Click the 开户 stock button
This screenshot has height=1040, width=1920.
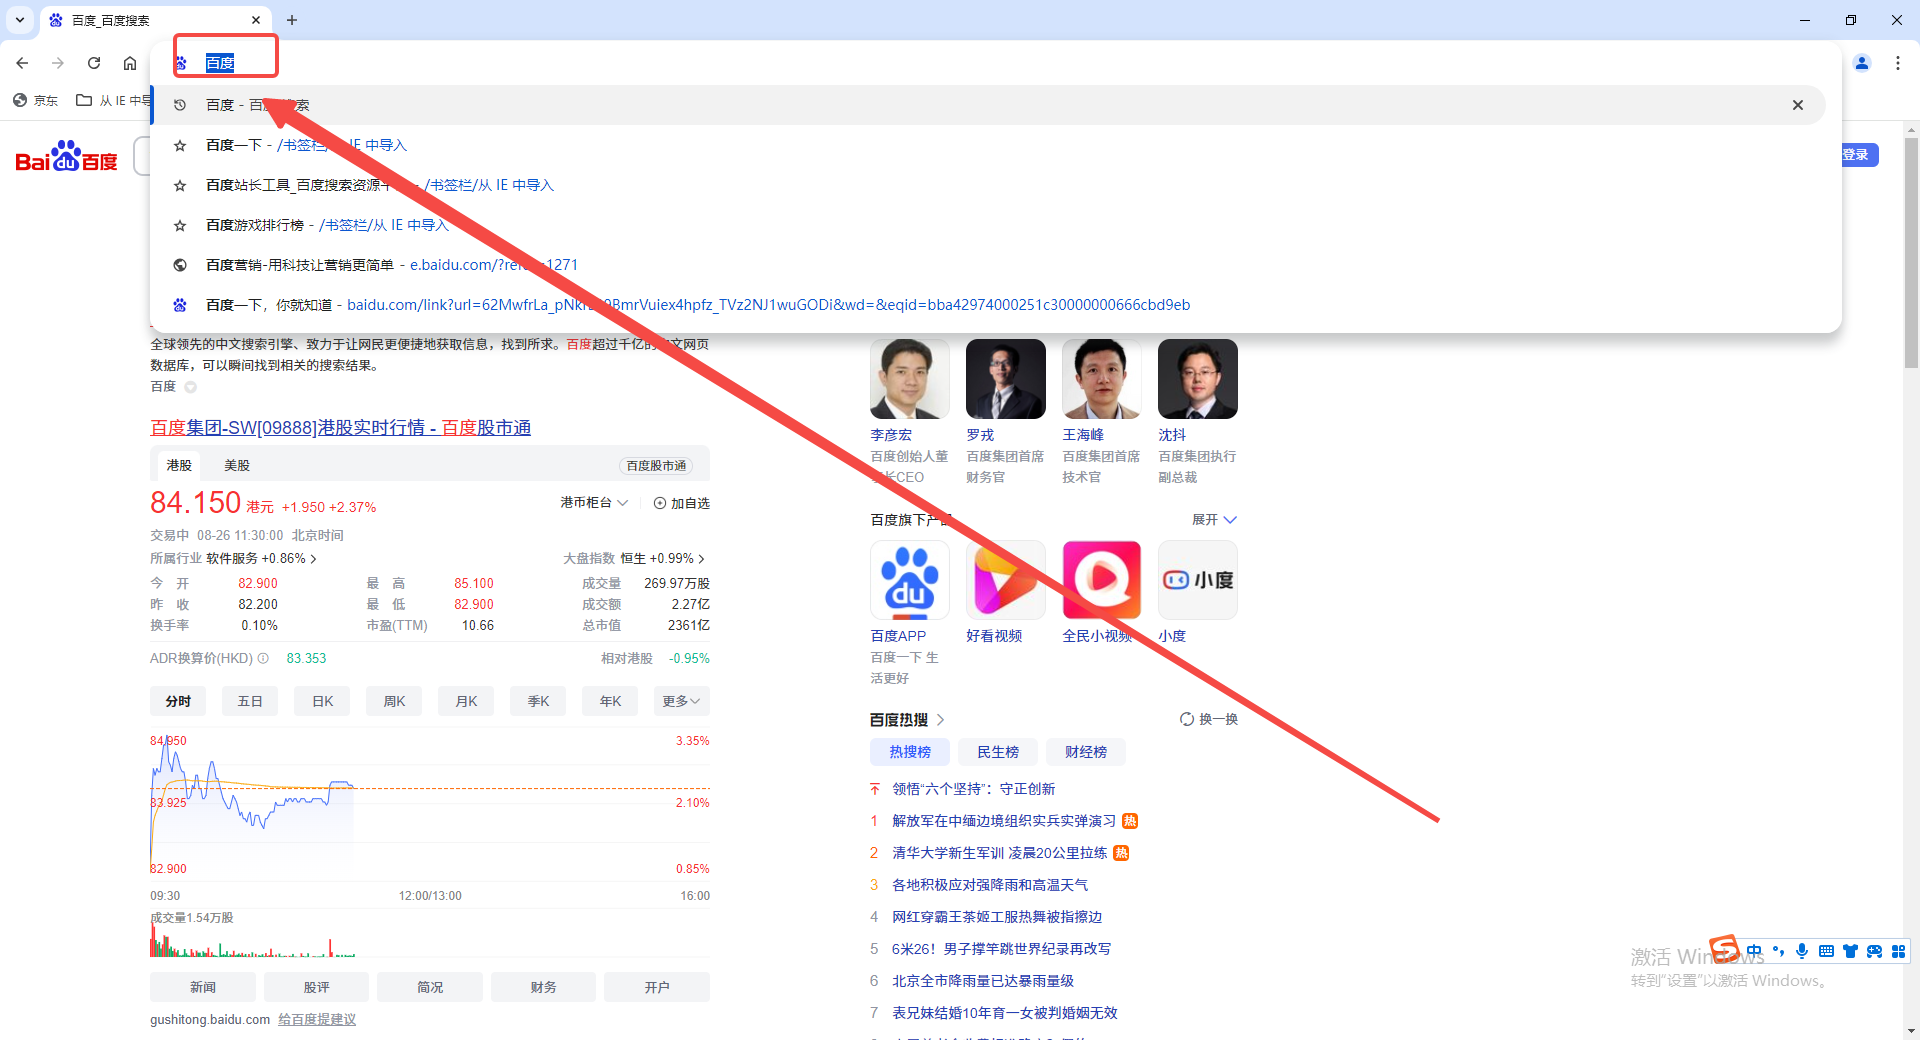click(657, 987)
